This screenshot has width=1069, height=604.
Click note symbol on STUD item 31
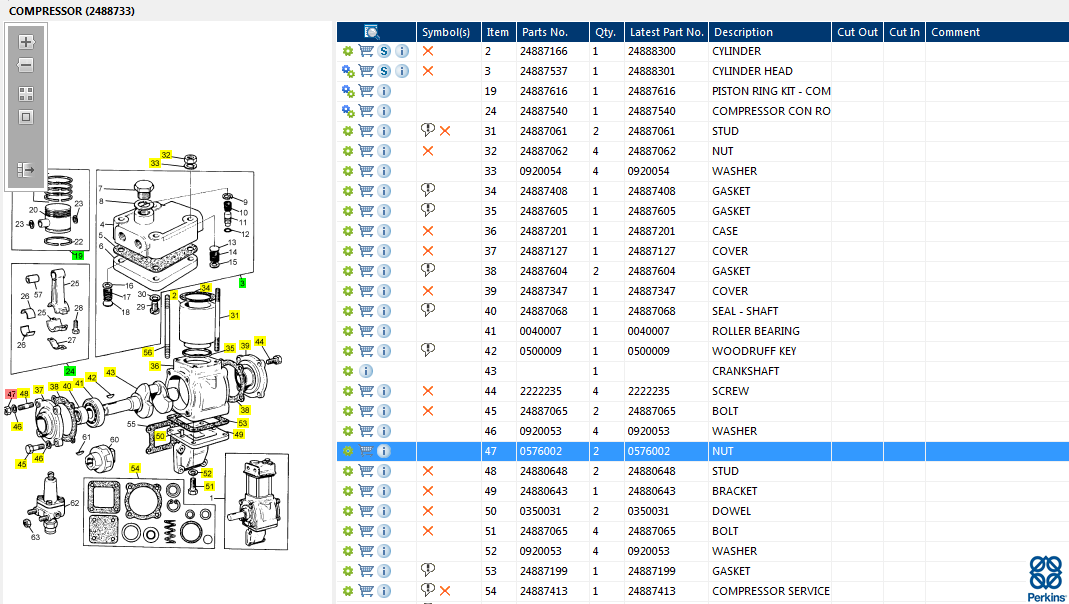427,130
